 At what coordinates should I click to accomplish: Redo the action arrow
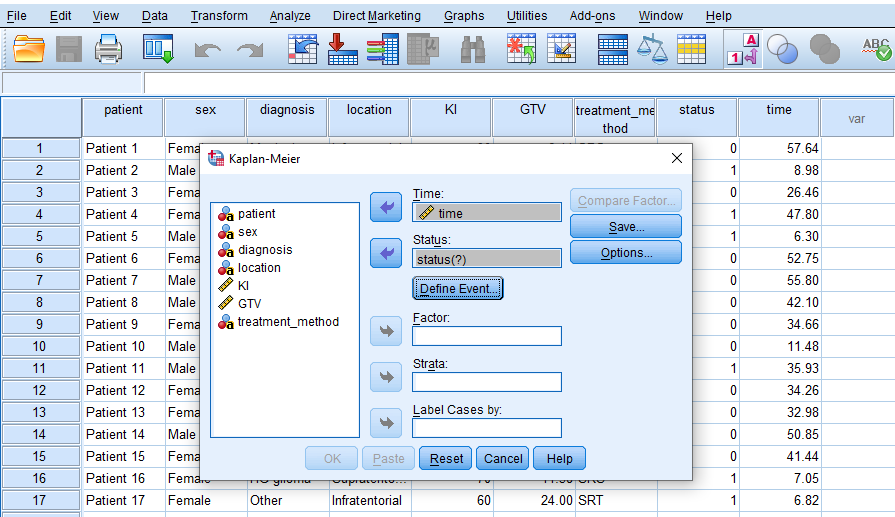[x=250, y=50]
